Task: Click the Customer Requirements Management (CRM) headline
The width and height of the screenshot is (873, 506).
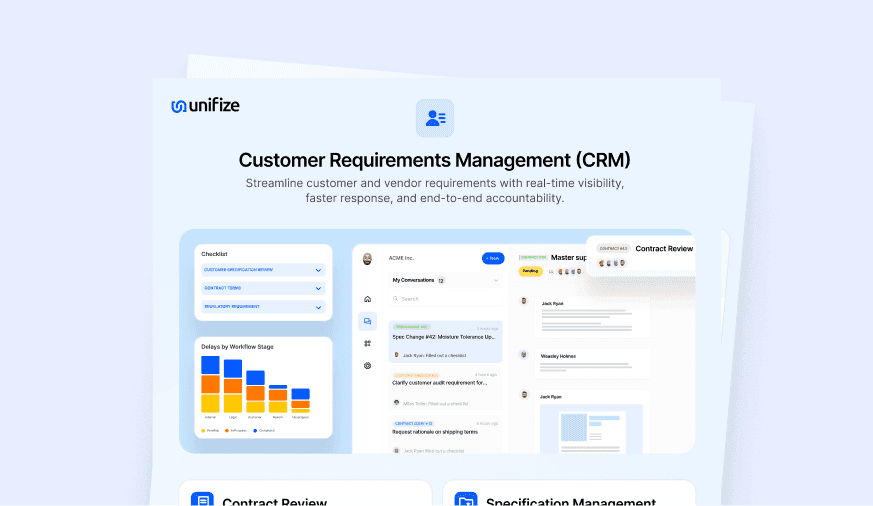Action: (434, 160)
